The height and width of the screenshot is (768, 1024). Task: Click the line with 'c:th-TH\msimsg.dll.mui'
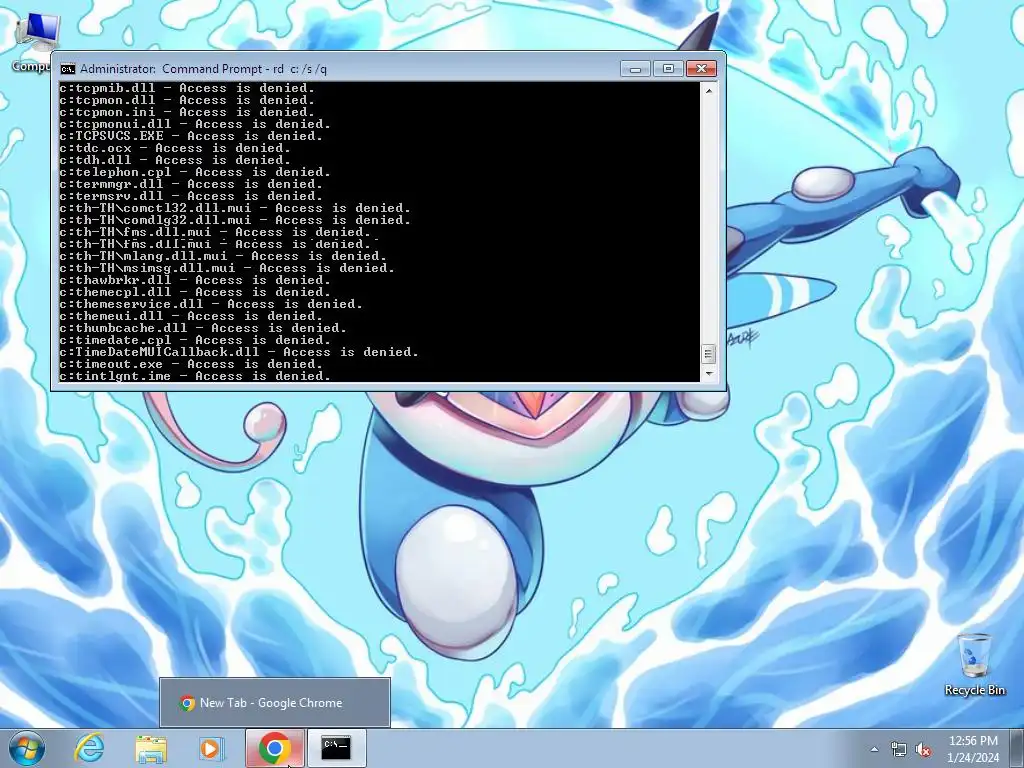227,268
